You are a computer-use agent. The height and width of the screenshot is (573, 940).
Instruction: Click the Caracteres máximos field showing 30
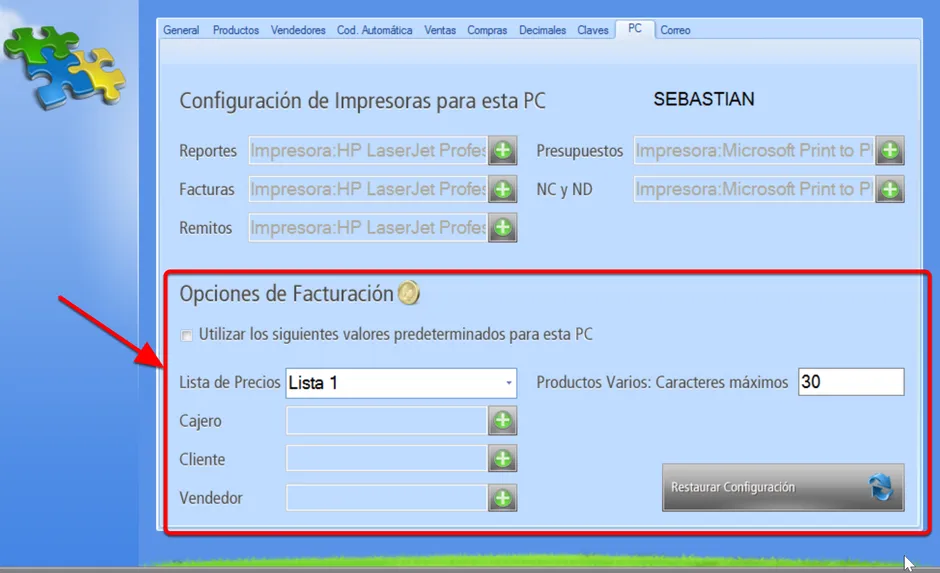851,382
